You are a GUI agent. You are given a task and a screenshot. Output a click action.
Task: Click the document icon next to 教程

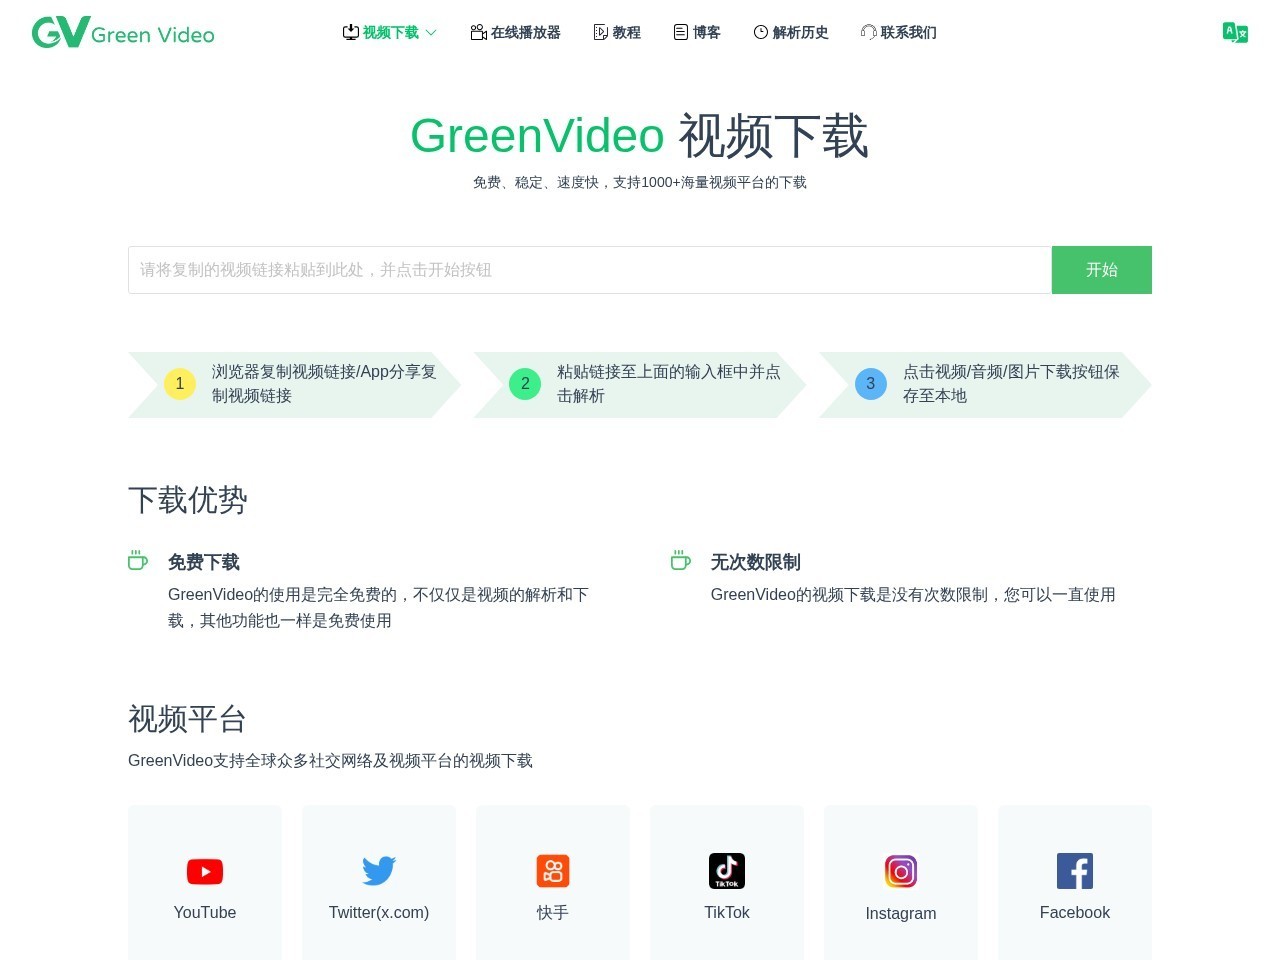[x=601, y=32]
